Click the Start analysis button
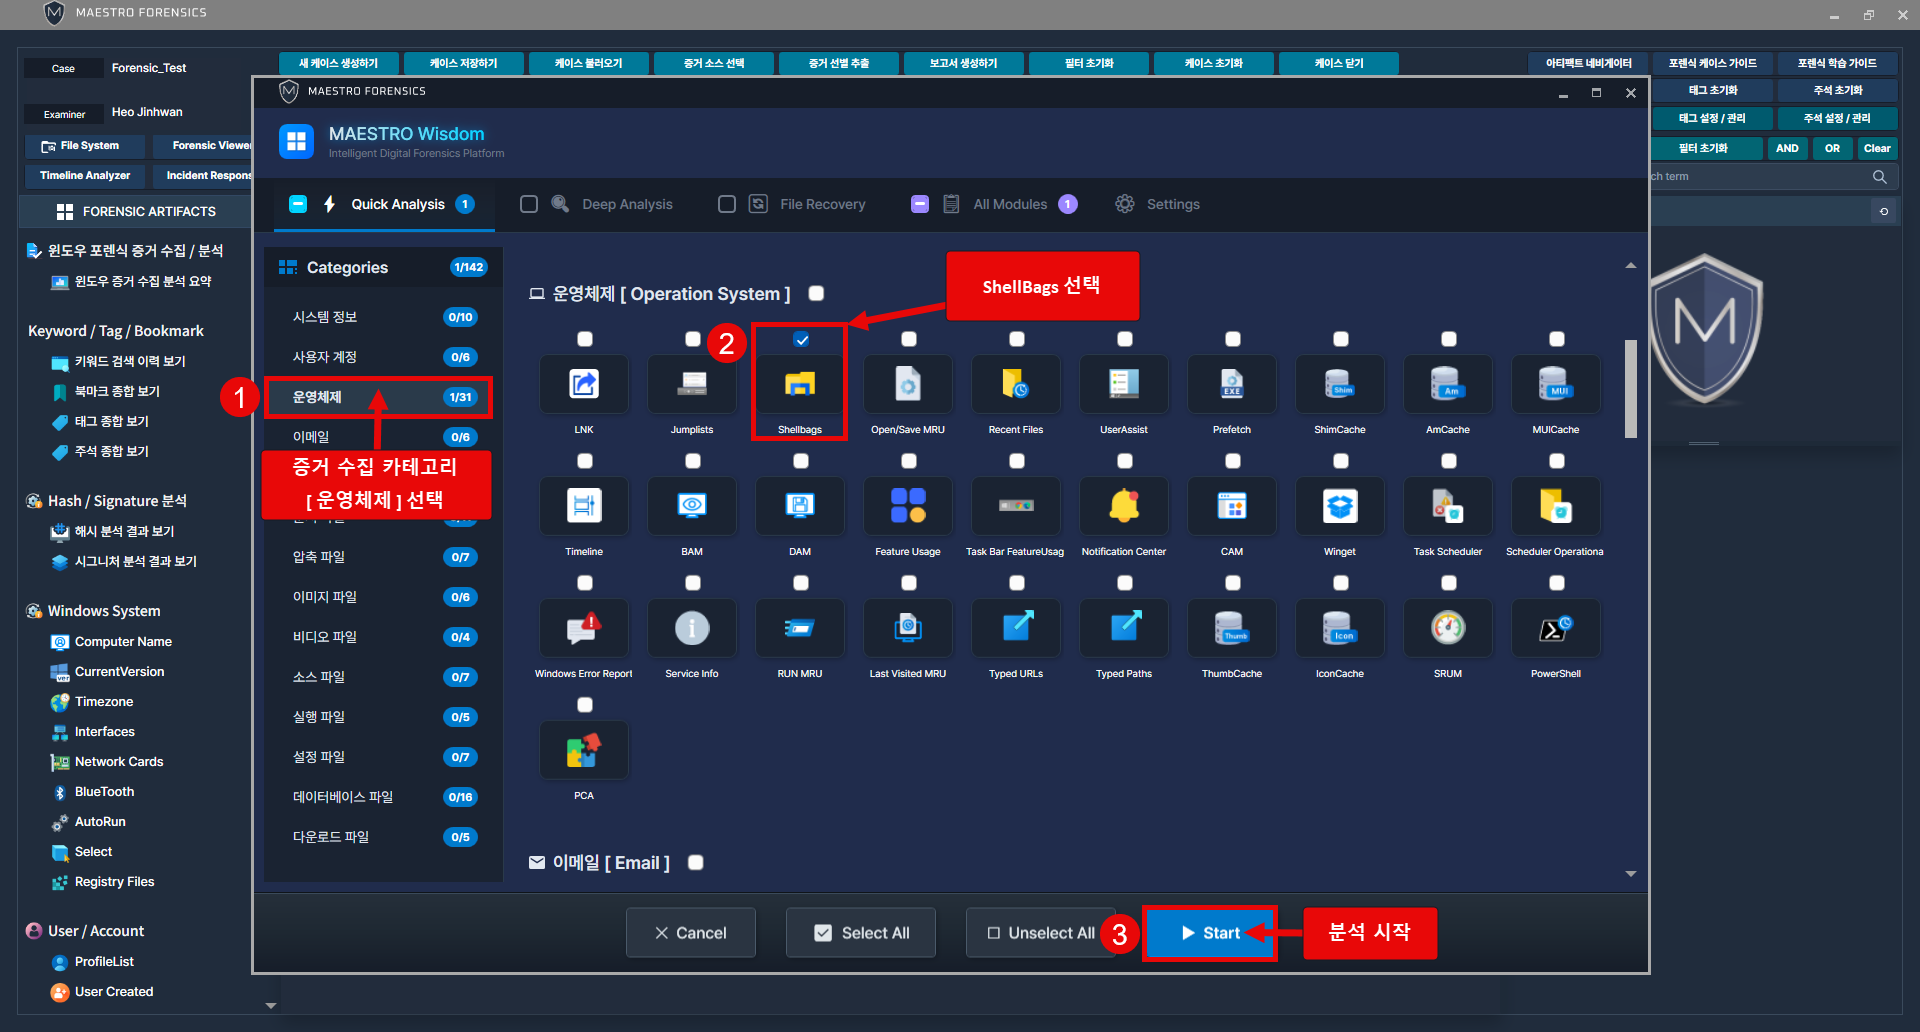1920x1032 pixels. pyautogui.click(x=1210, y=933)
